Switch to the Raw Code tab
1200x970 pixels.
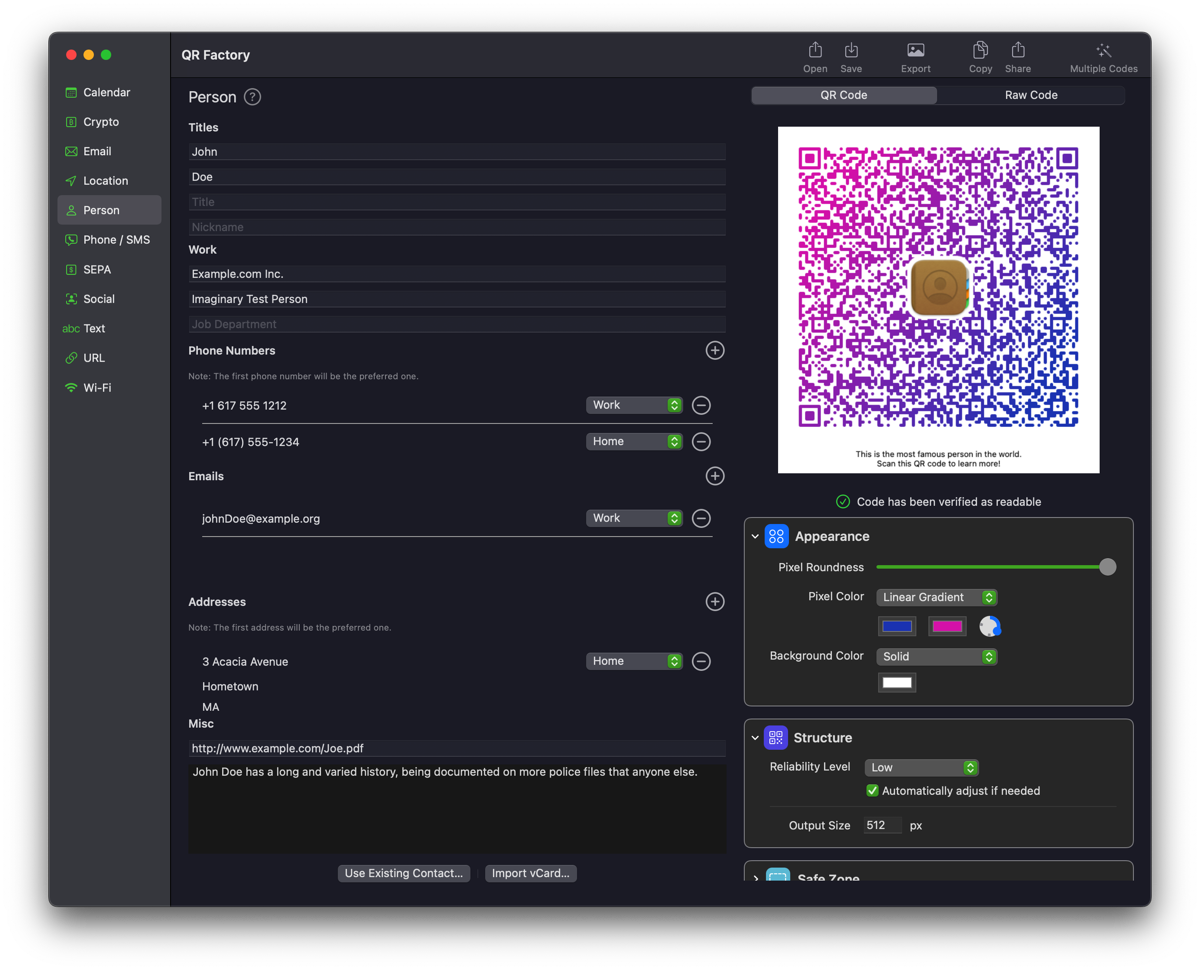pos(1031,95)
